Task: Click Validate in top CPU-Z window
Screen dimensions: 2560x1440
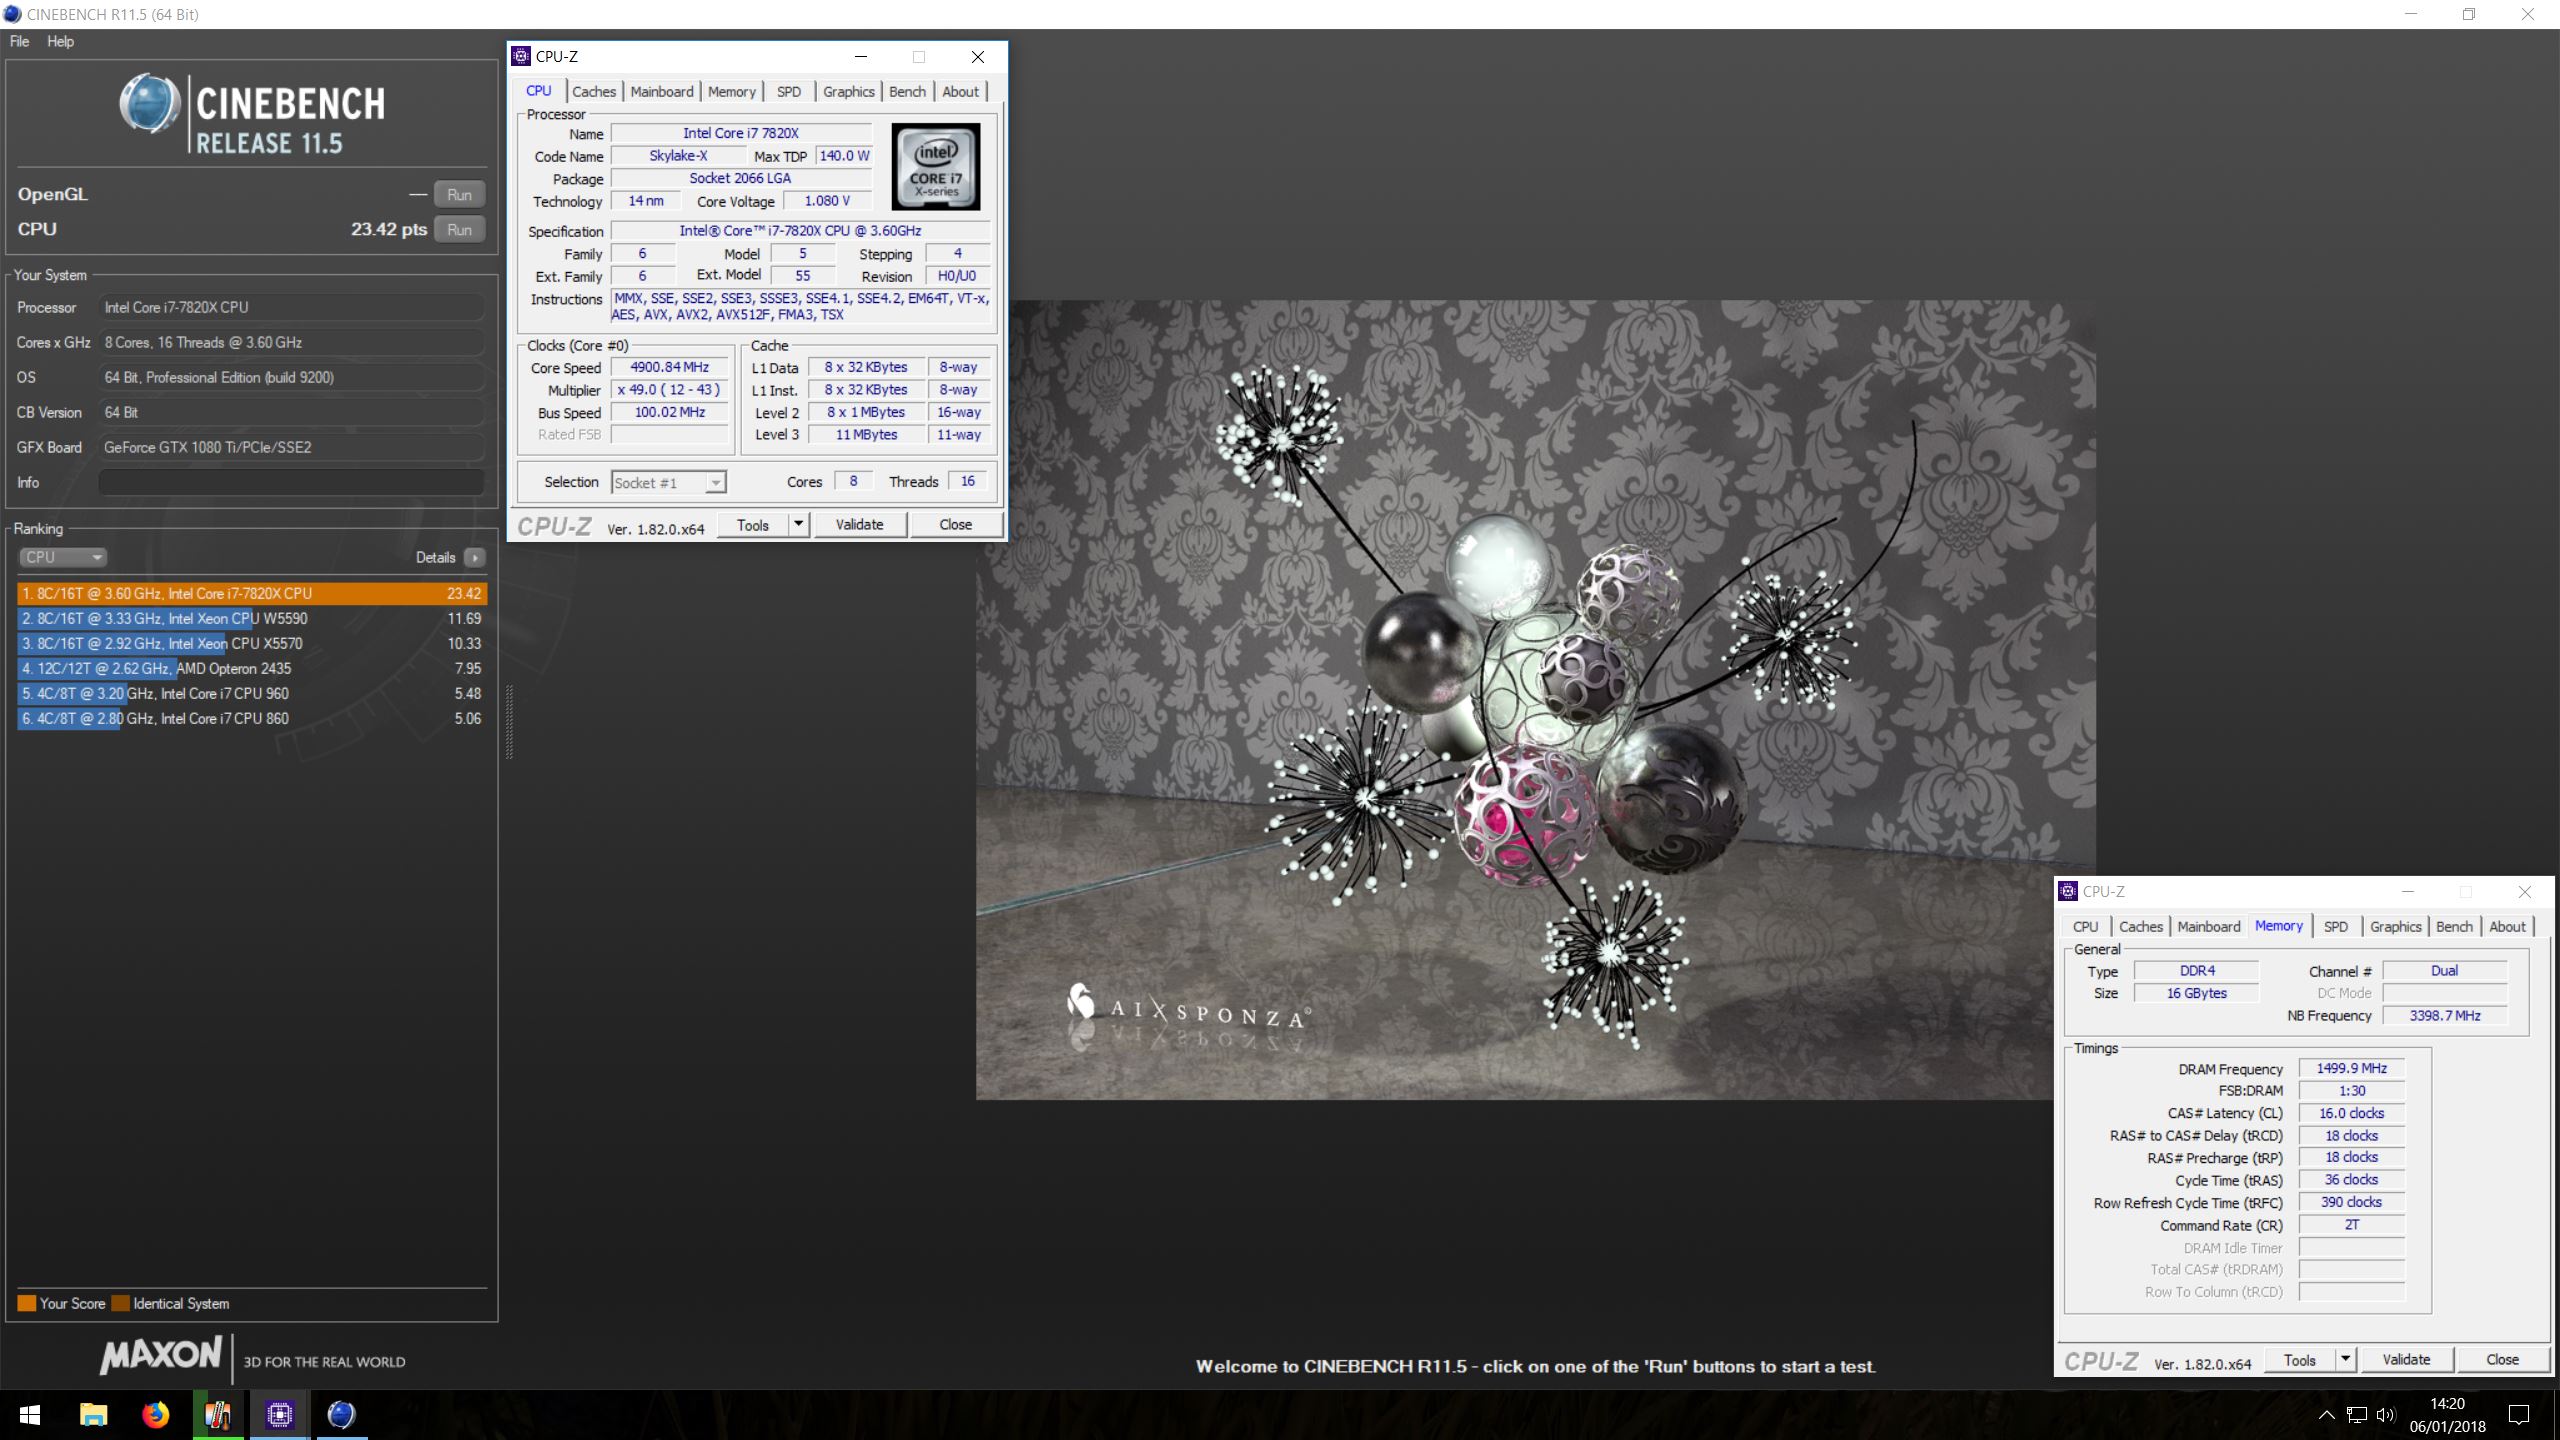Action: (859, 525)
